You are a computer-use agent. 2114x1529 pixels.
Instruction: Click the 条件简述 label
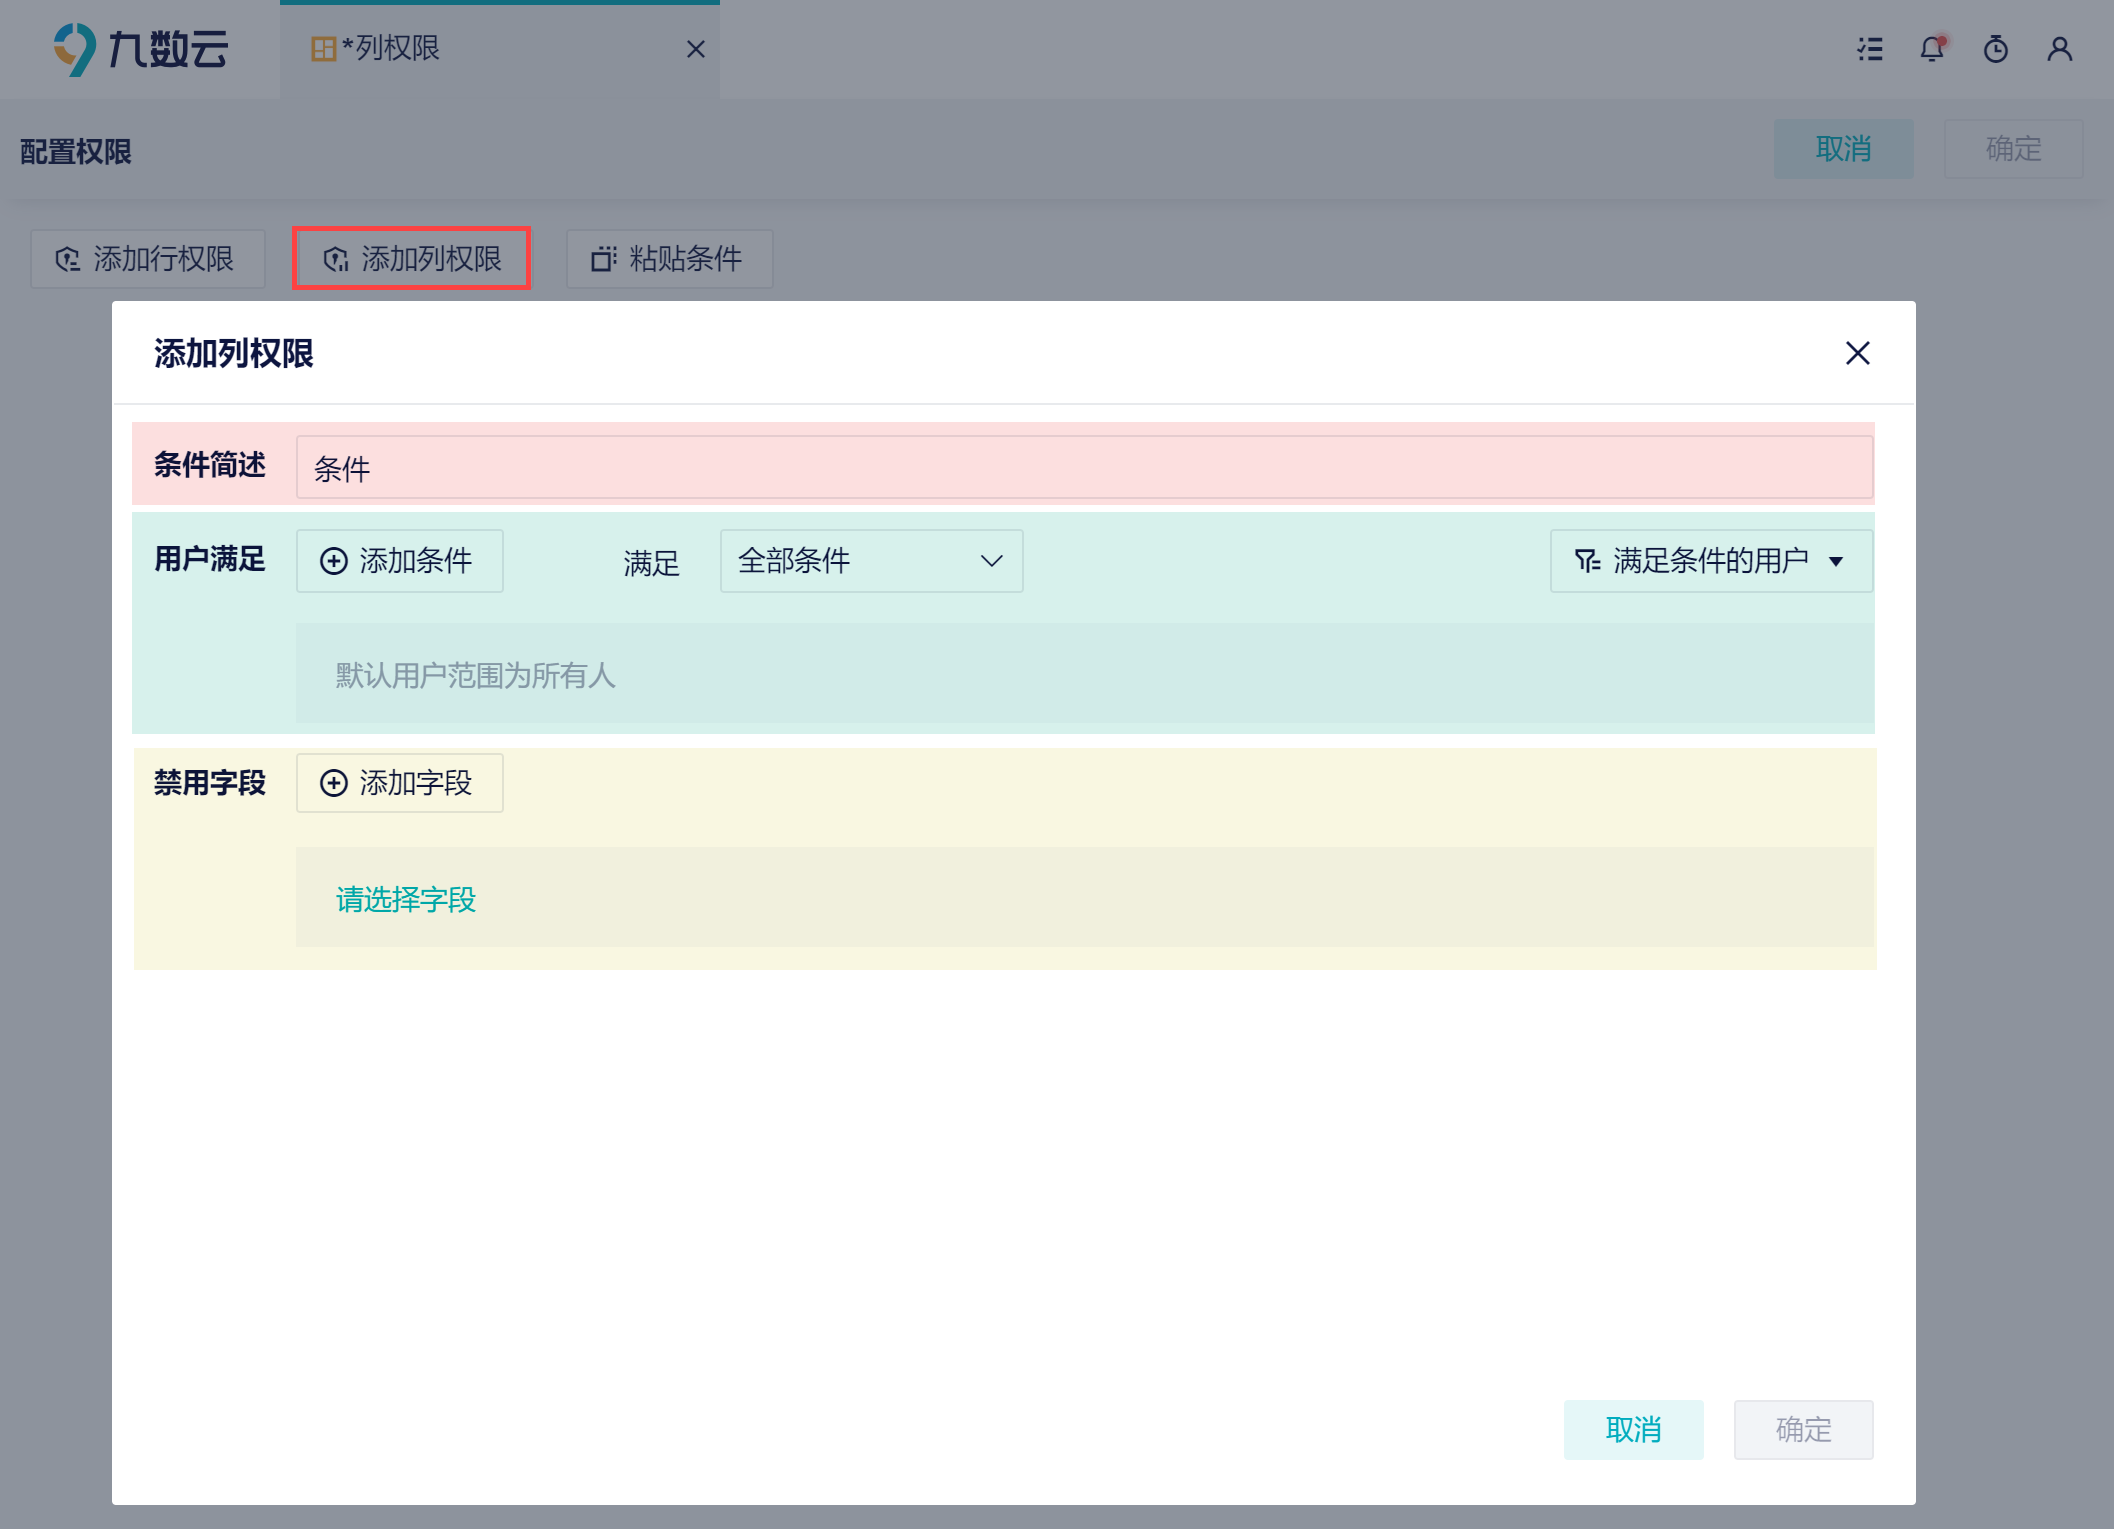209,465
